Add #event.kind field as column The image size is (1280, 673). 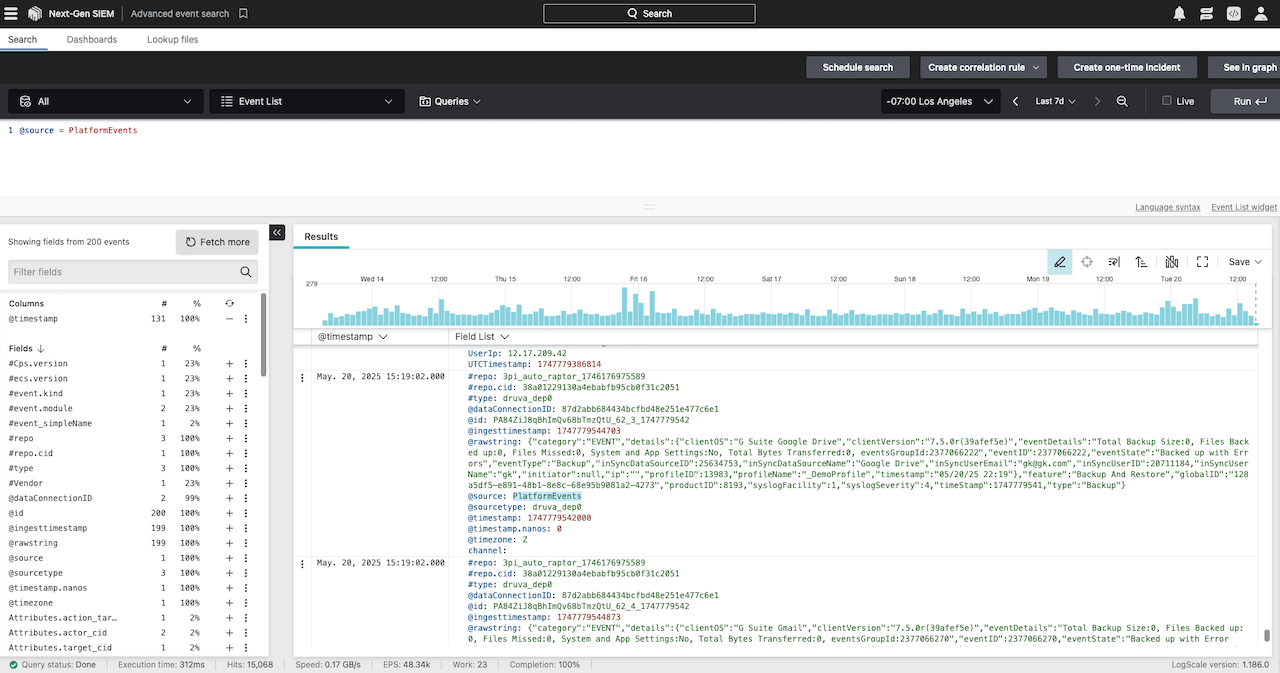tap(229, 394)
